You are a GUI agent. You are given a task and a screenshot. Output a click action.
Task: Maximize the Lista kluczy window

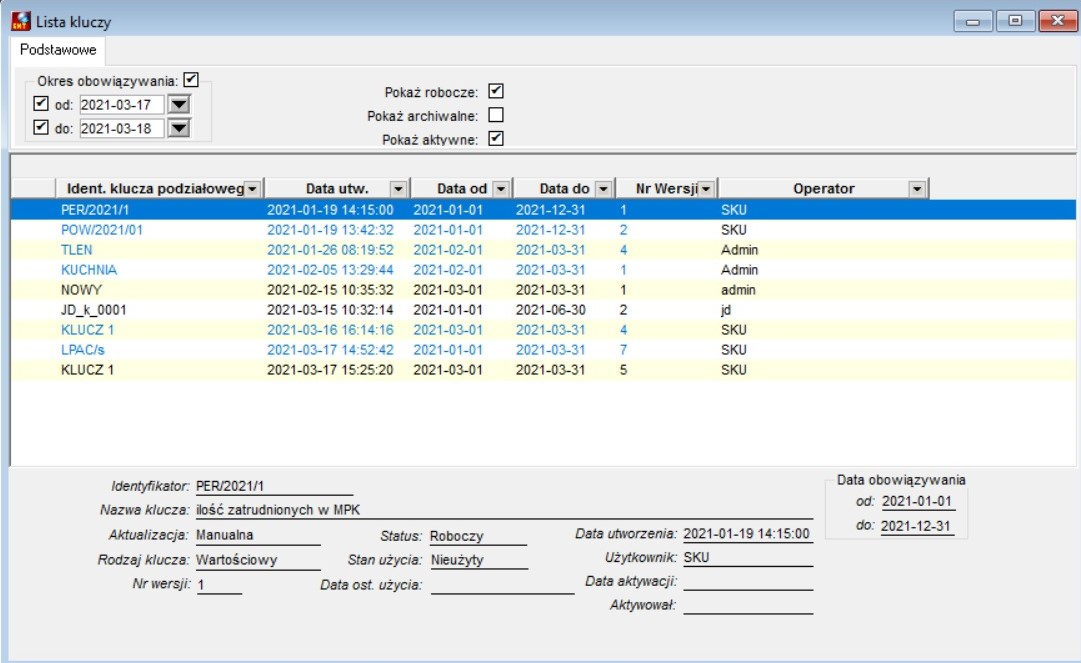click(1015, 21)
